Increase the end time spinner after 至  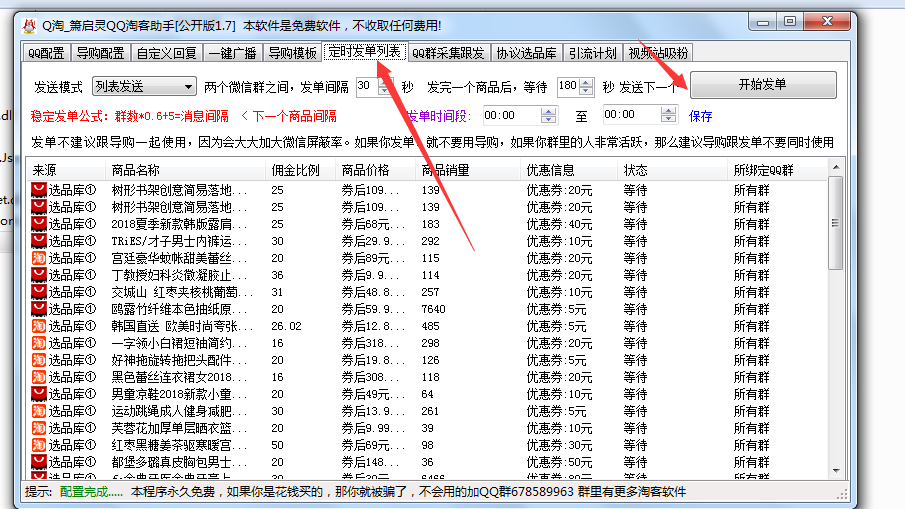point(668,111)
